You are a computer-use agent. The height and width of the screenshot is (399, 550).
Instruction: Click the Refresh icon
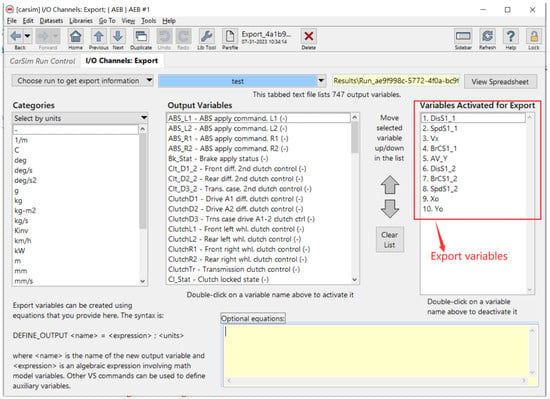(487, 36)
